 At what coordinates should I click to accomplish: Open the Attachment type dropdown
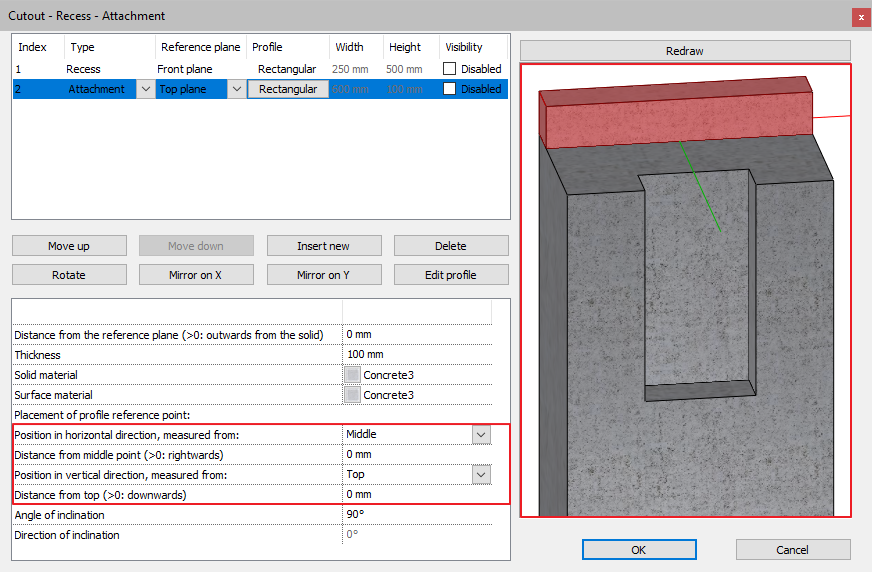pos(145,89)
